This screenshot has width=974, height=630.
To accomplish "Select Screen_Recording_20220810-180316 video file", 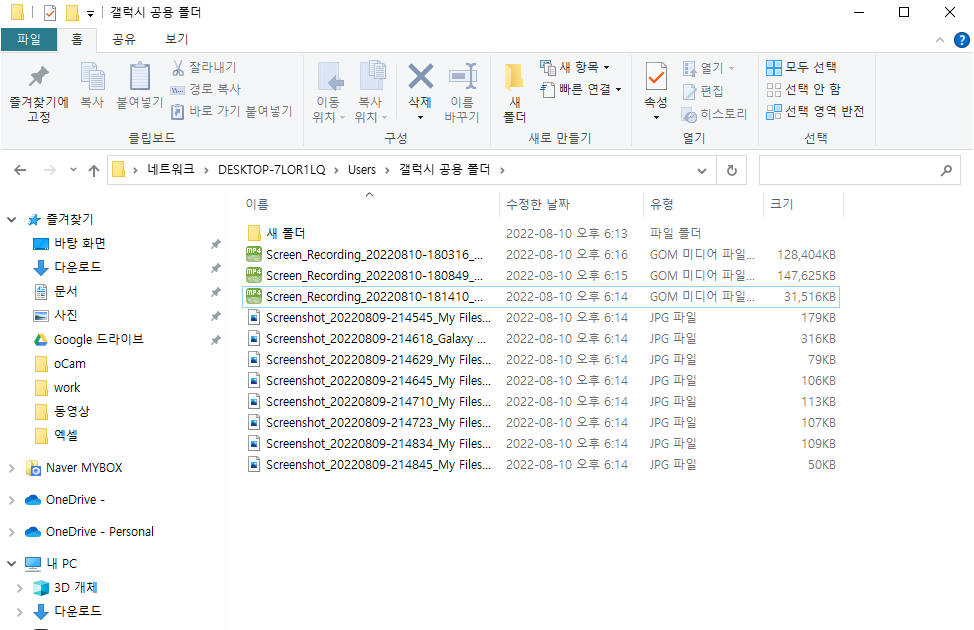I will 540,255.
